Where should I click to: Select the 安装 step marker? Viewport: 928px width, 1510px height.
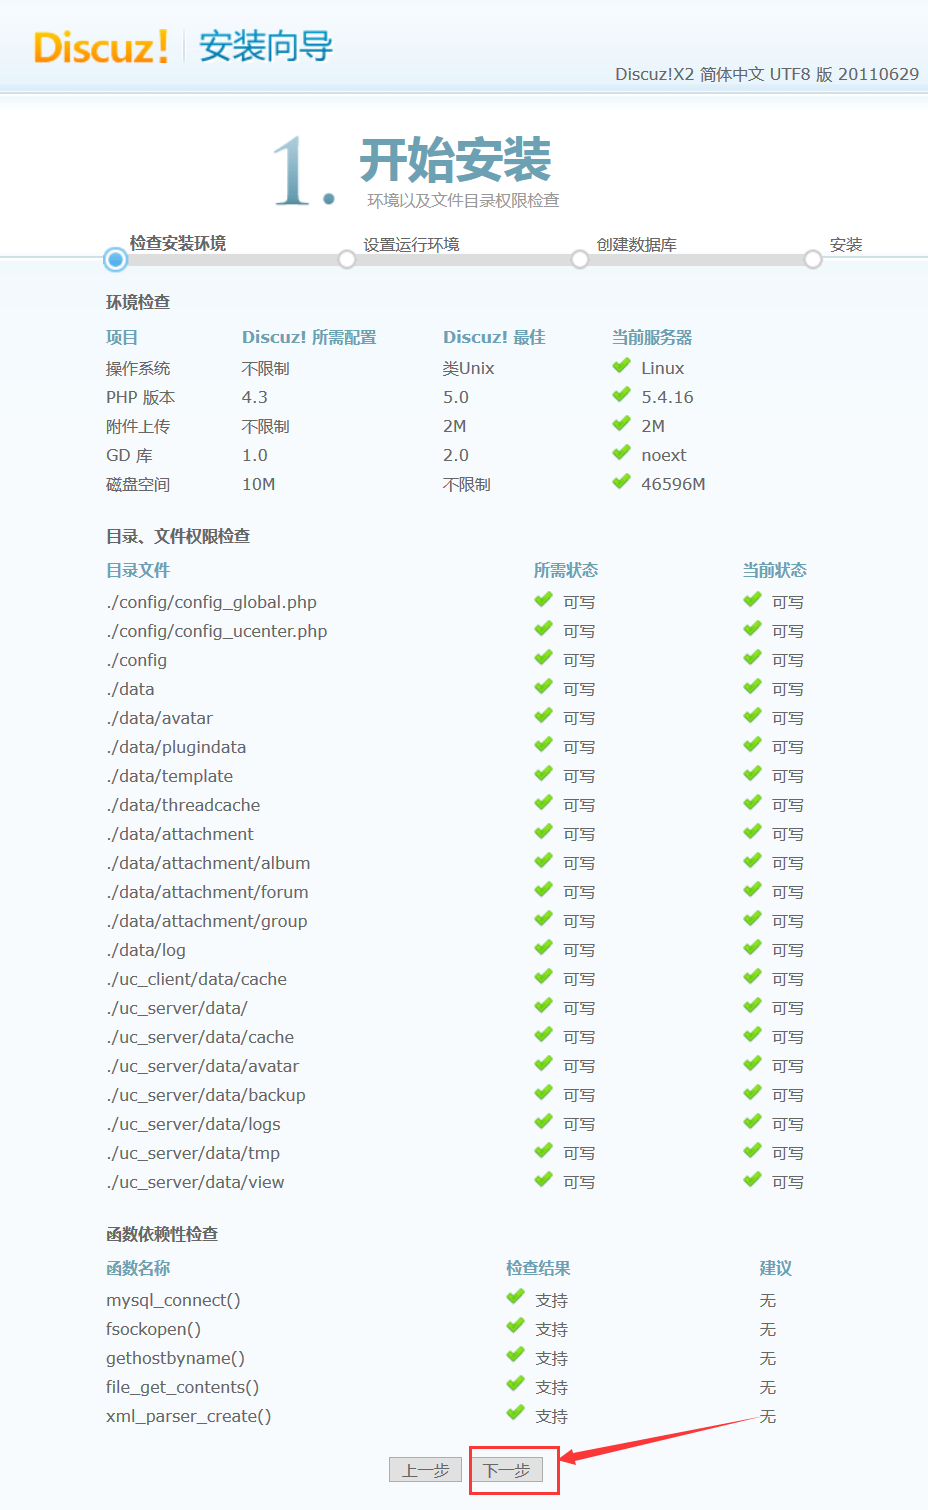point(813,260)
